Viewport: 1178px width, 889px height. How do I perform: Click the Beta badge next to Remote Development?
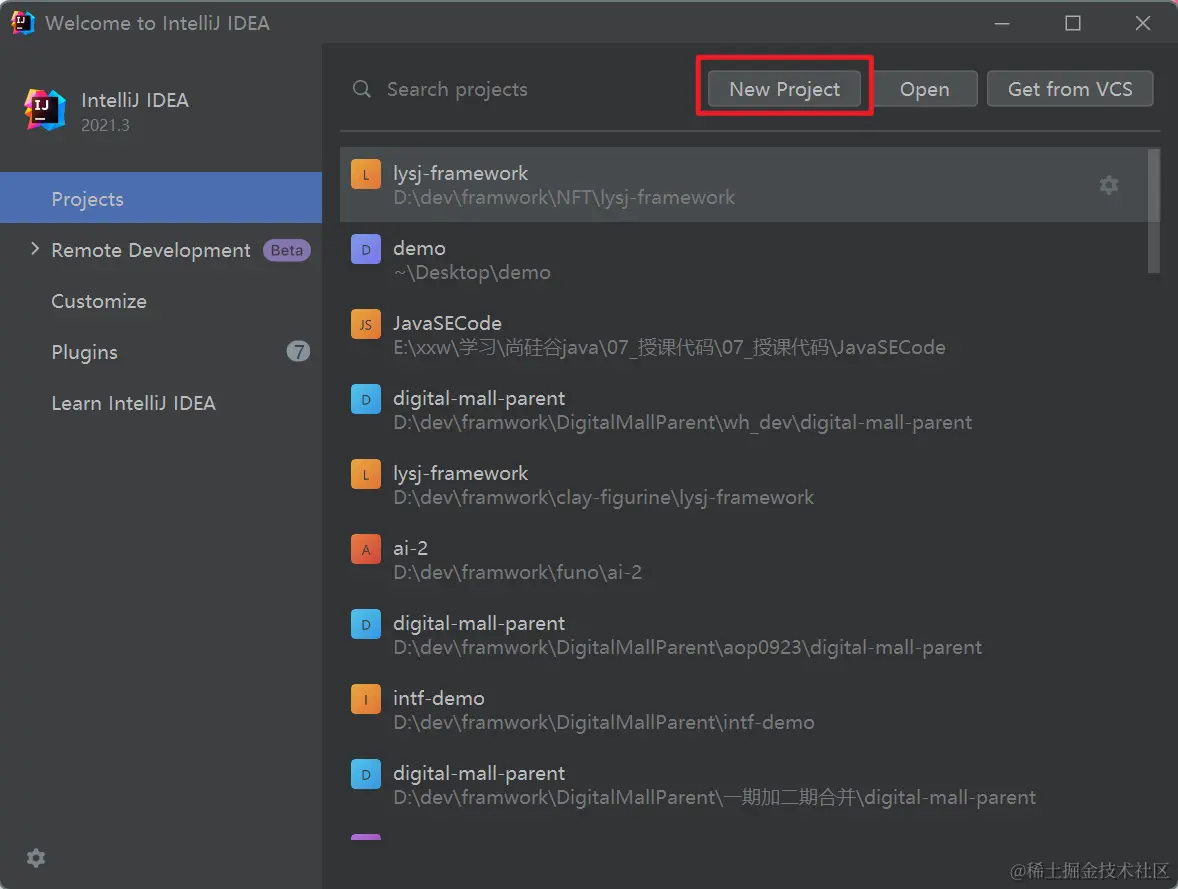(286, 250)
